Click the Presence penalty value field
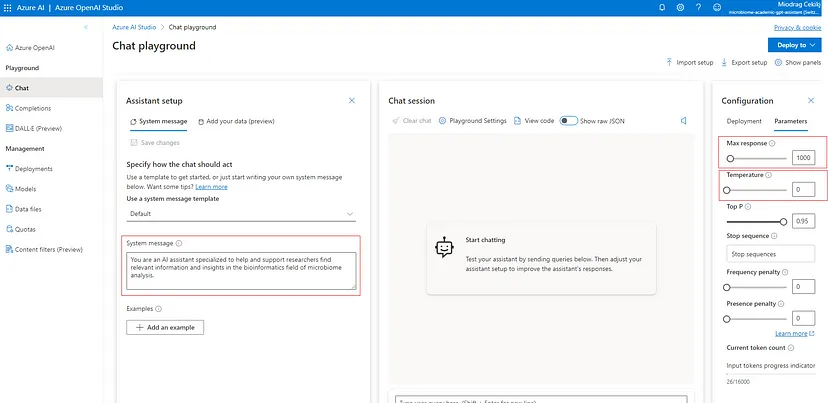 803,318
